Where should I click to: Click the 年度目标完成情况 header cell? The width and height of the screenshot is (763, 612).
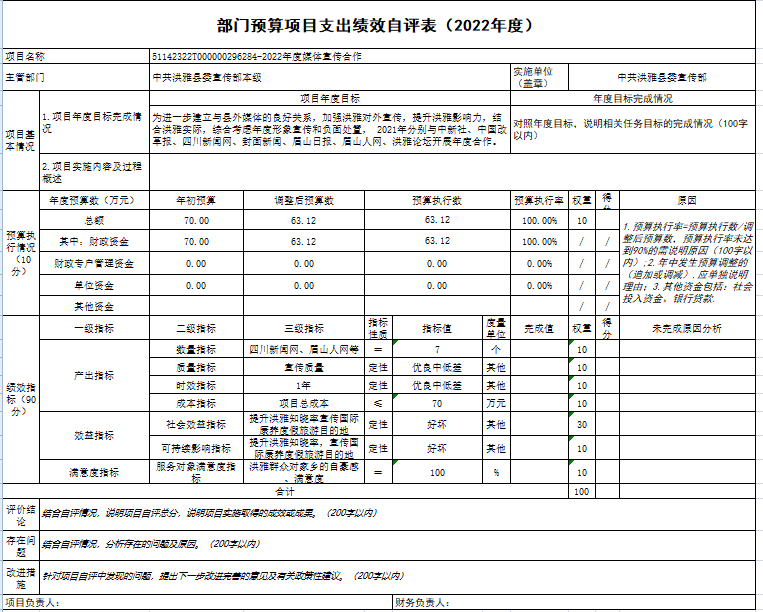[x=633, y=99]
